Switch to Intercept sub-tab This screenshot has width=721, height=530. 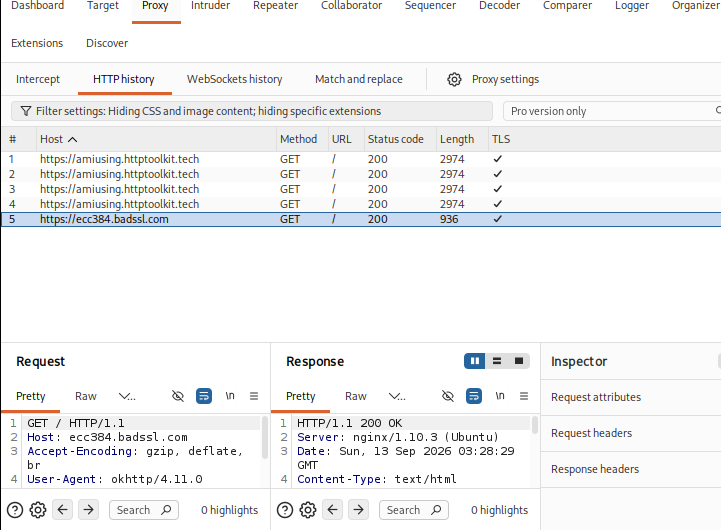click(38, 79)
